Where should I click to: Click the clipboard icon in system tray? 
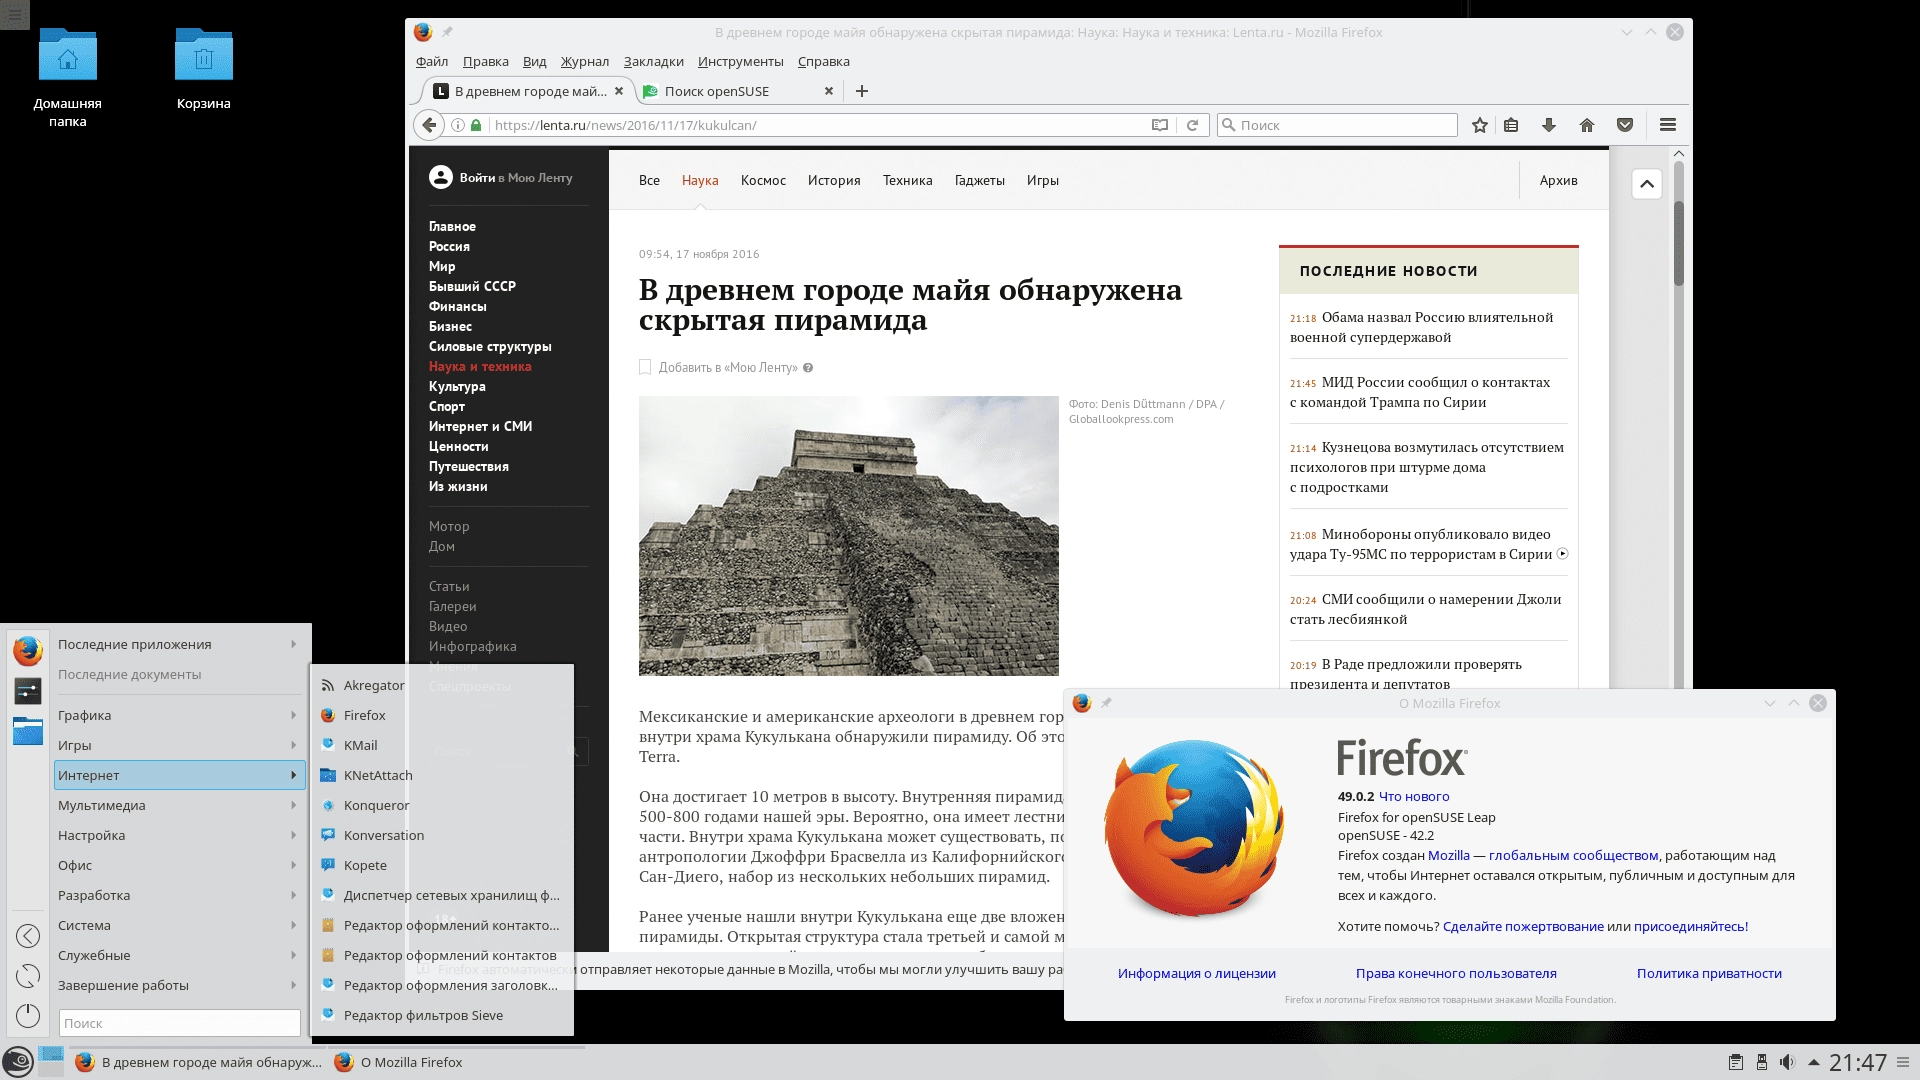(1736, 1062)
